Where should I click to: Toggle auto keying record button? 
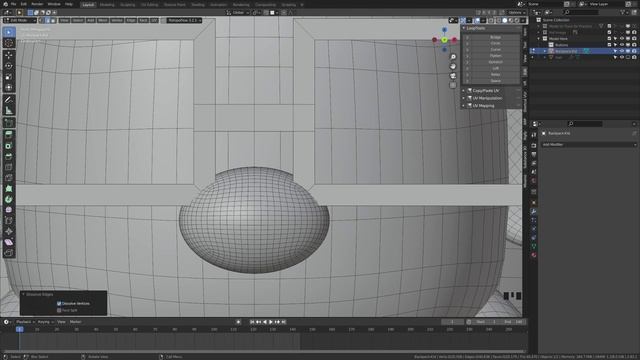tap(238, 322)
